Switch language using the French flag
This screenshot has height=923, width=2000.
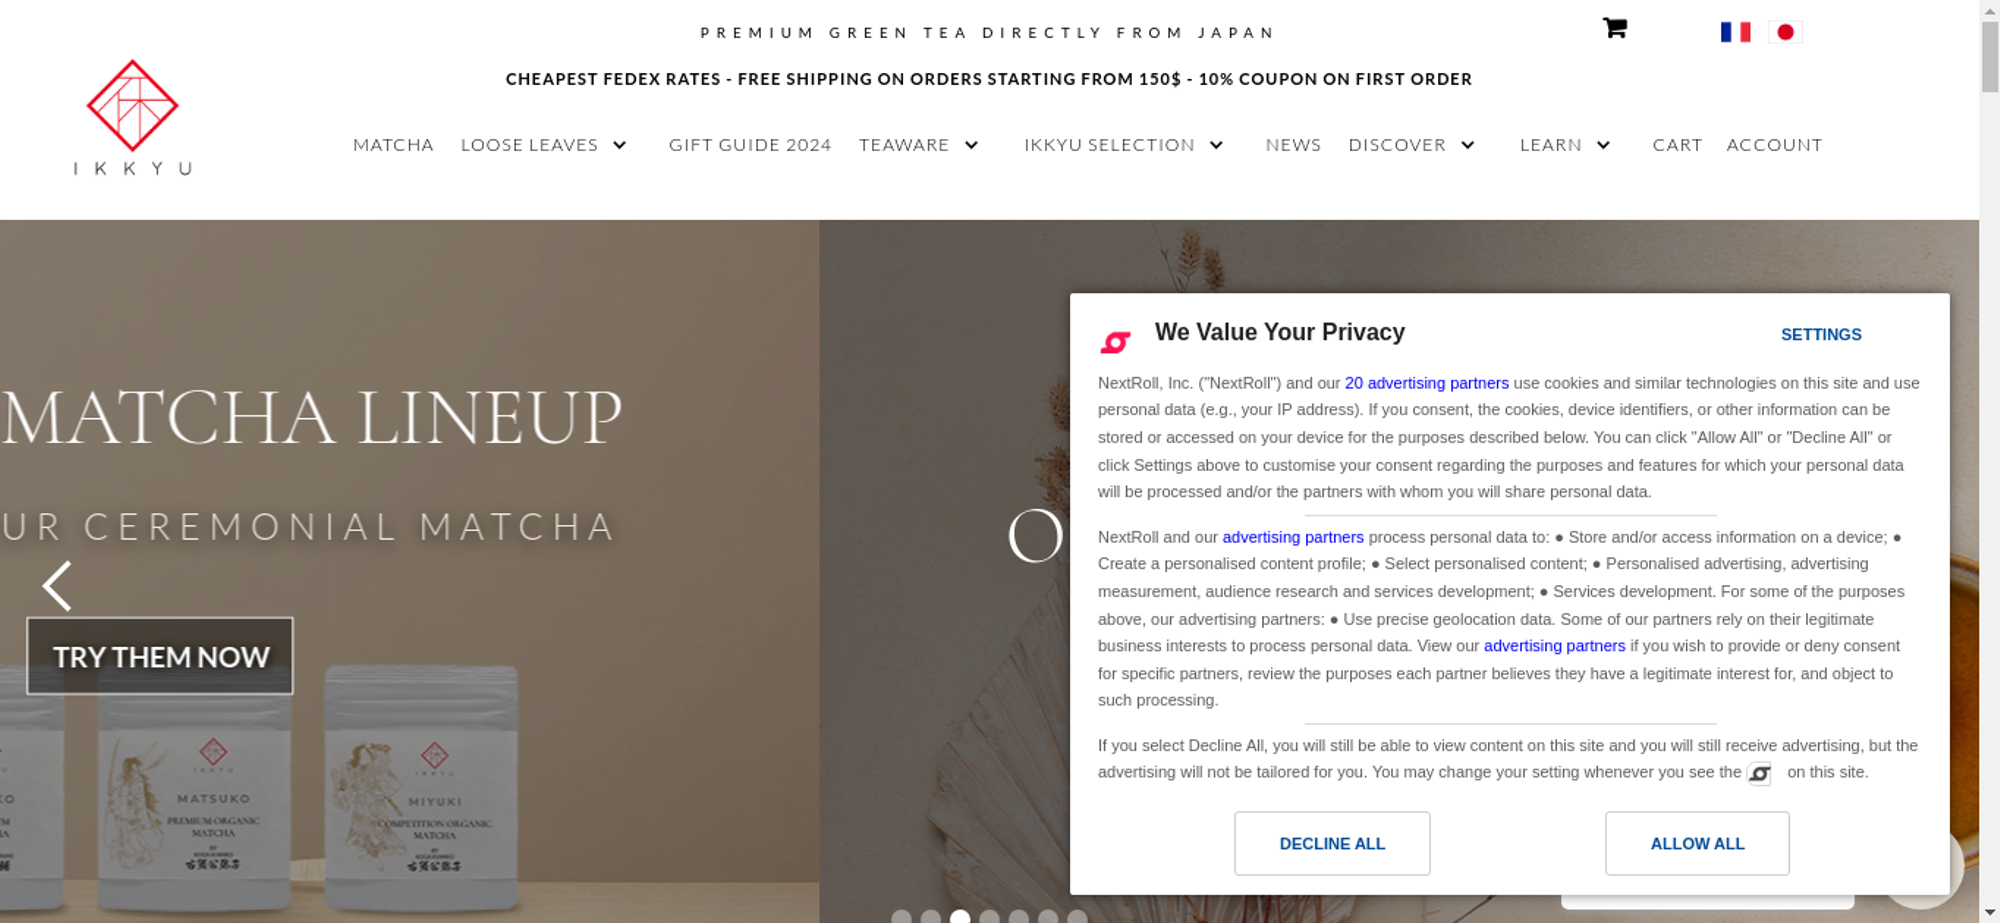(1735, 32)
